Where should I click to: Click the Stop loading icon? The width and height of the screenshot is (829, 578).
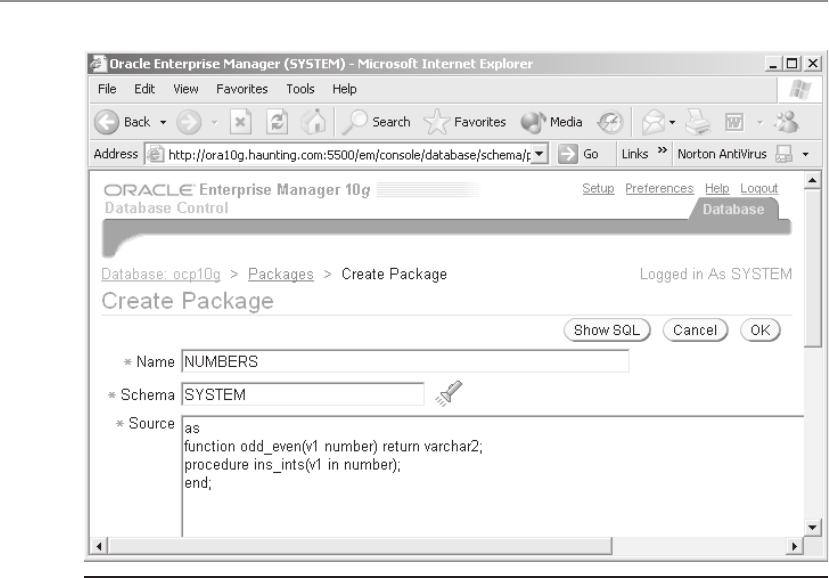(x=240, y=122)
